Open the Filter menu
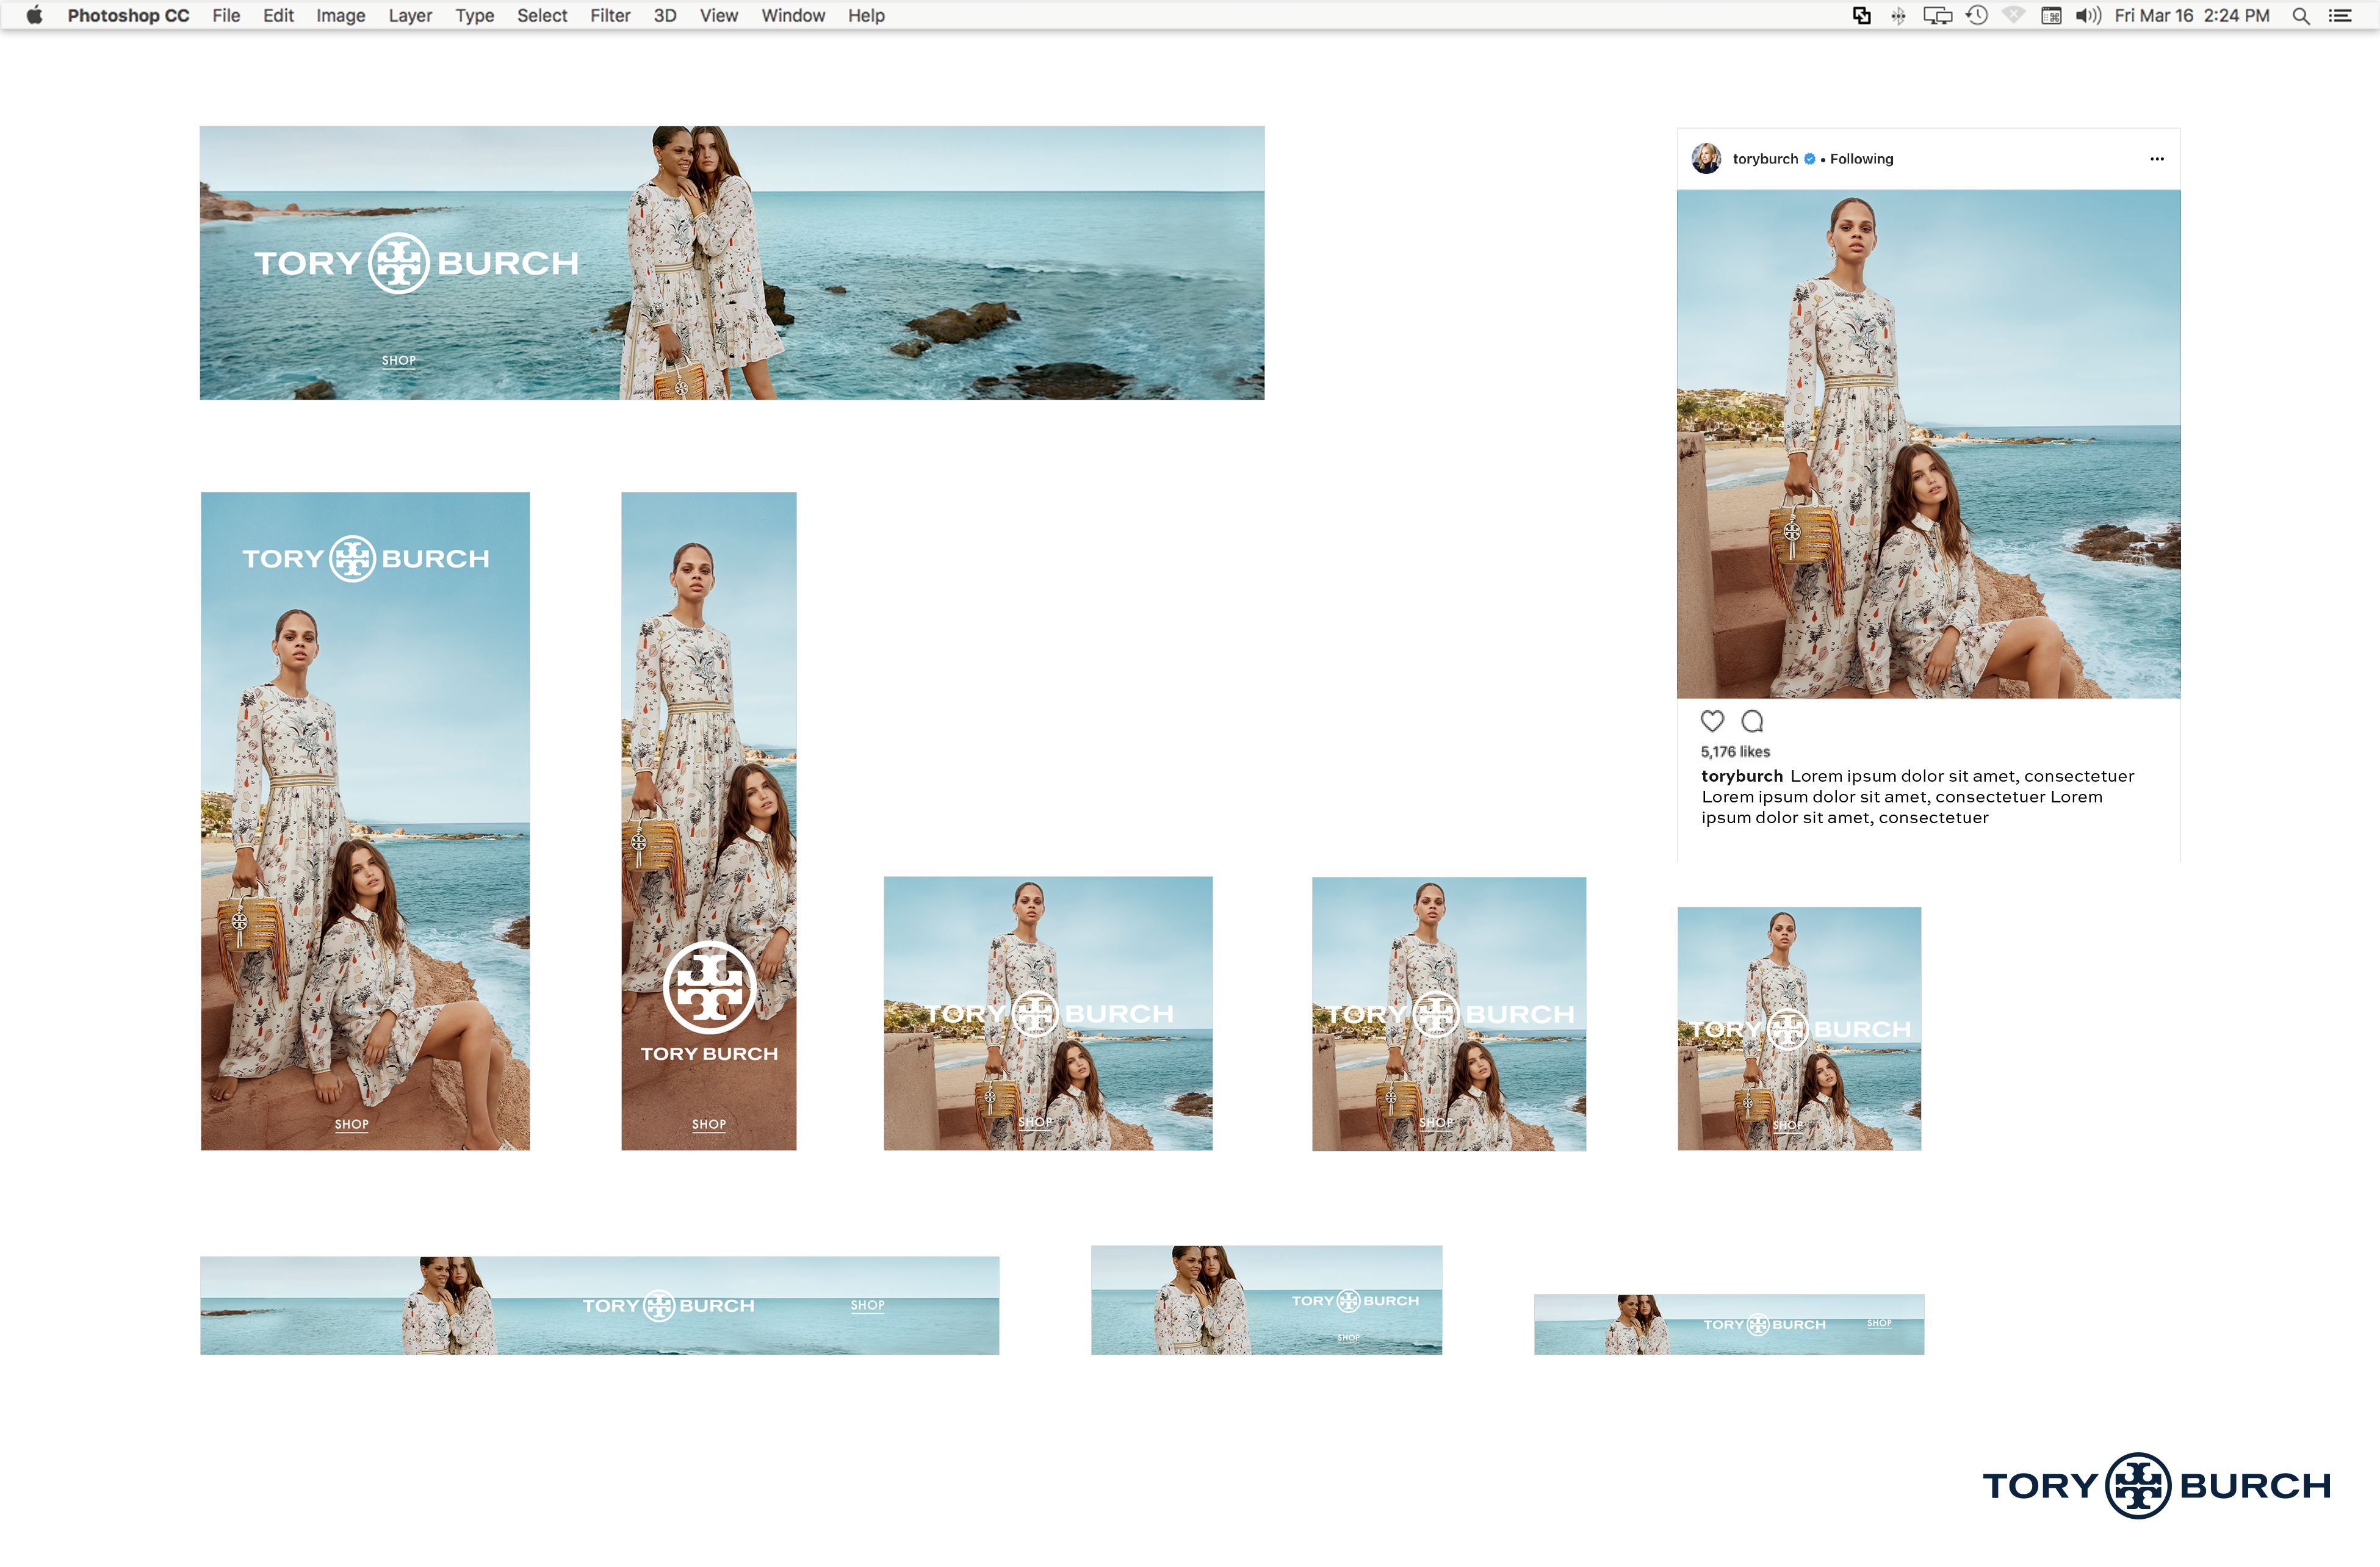Screen dimensions: 2380x1567 point(610,15)
